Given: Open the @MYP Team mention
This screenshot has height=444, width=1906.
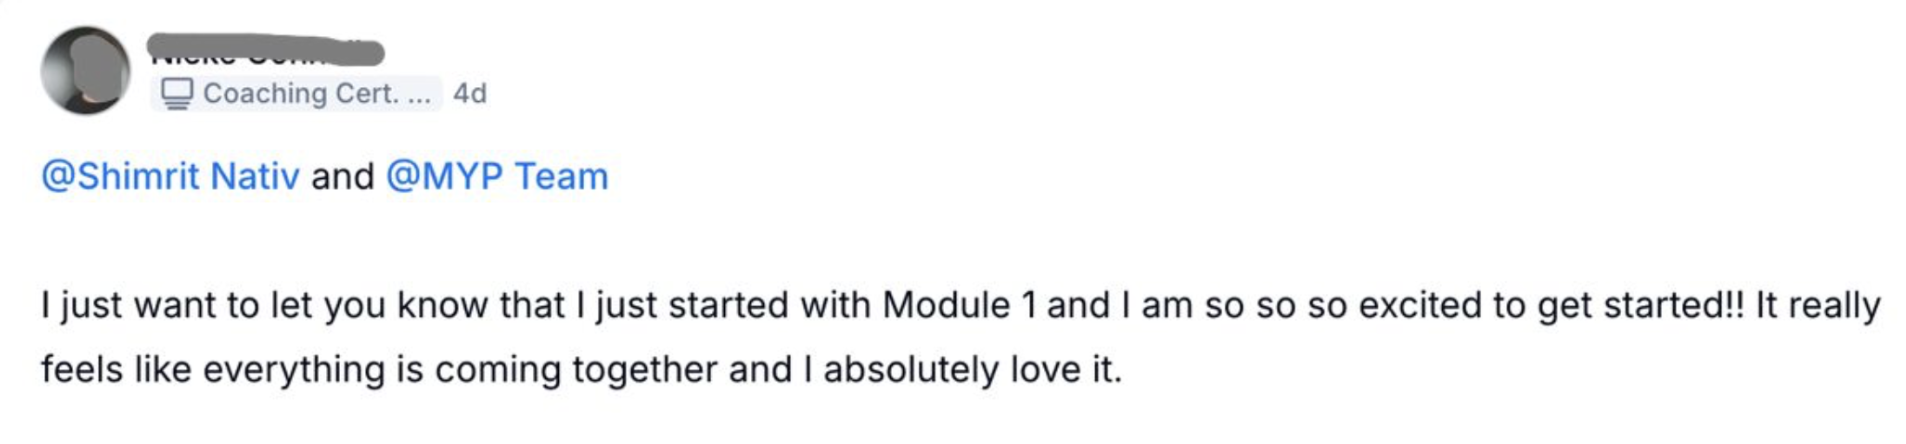Looking at the screenshot, I should click(497, 176).
